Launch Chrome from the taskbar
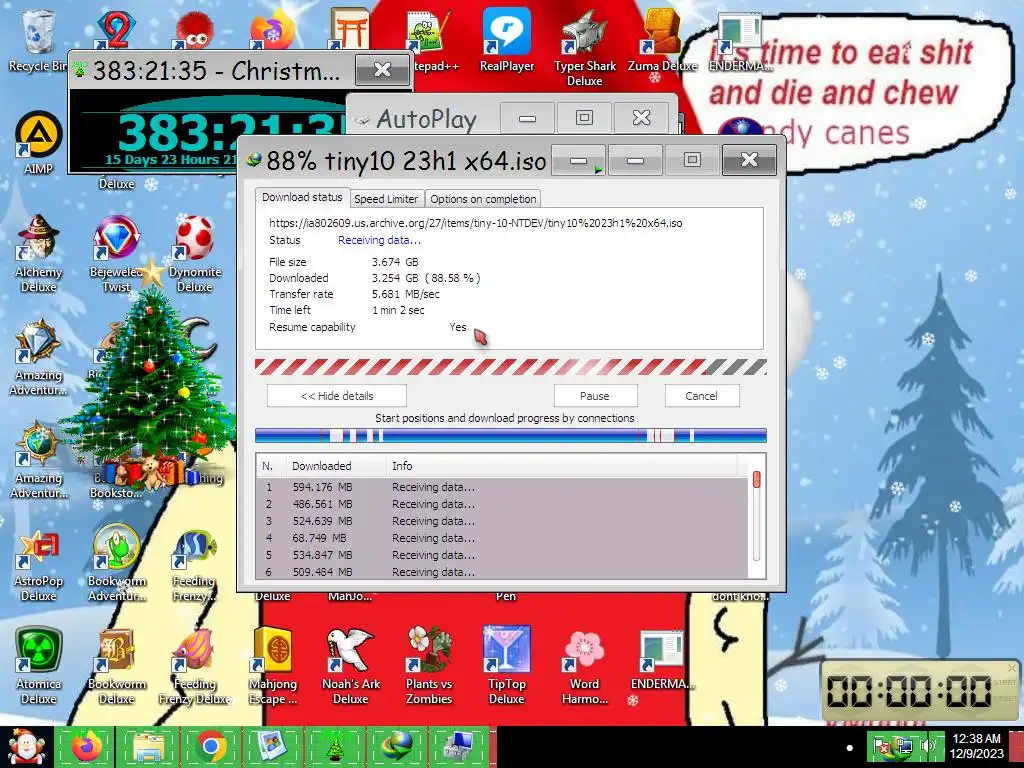The height and width of the screenshot is (768, 1024). pyautogui.click(x=210, y=747)
